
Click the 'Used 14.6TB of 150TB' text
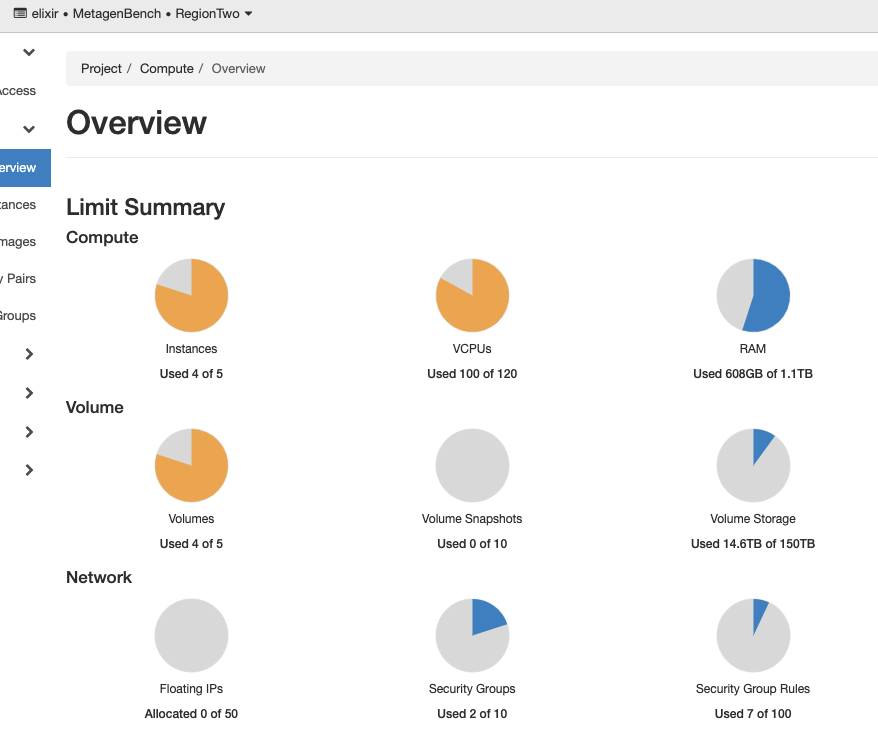(x=753, y=544)
